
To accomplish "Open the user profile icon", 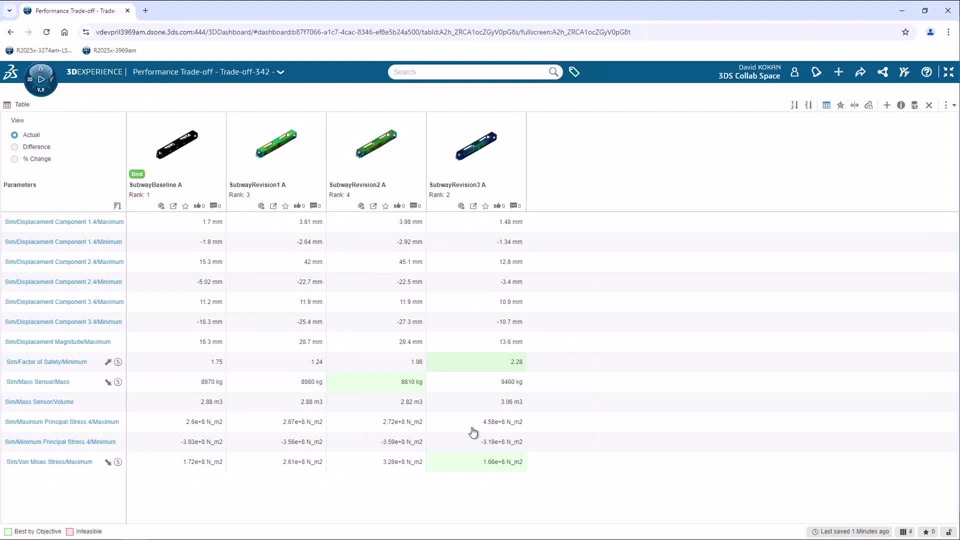I will pos(795,72).
